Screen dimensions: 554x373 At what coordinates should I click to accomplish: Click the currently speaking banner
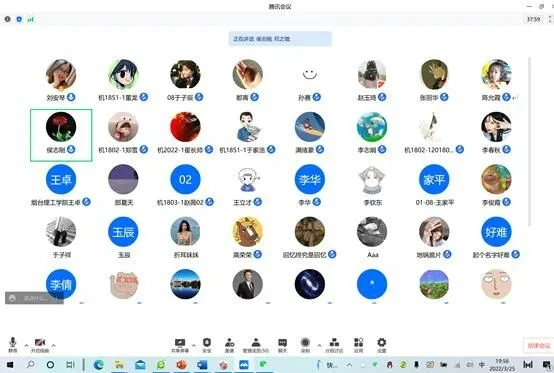tap(280, 39)
